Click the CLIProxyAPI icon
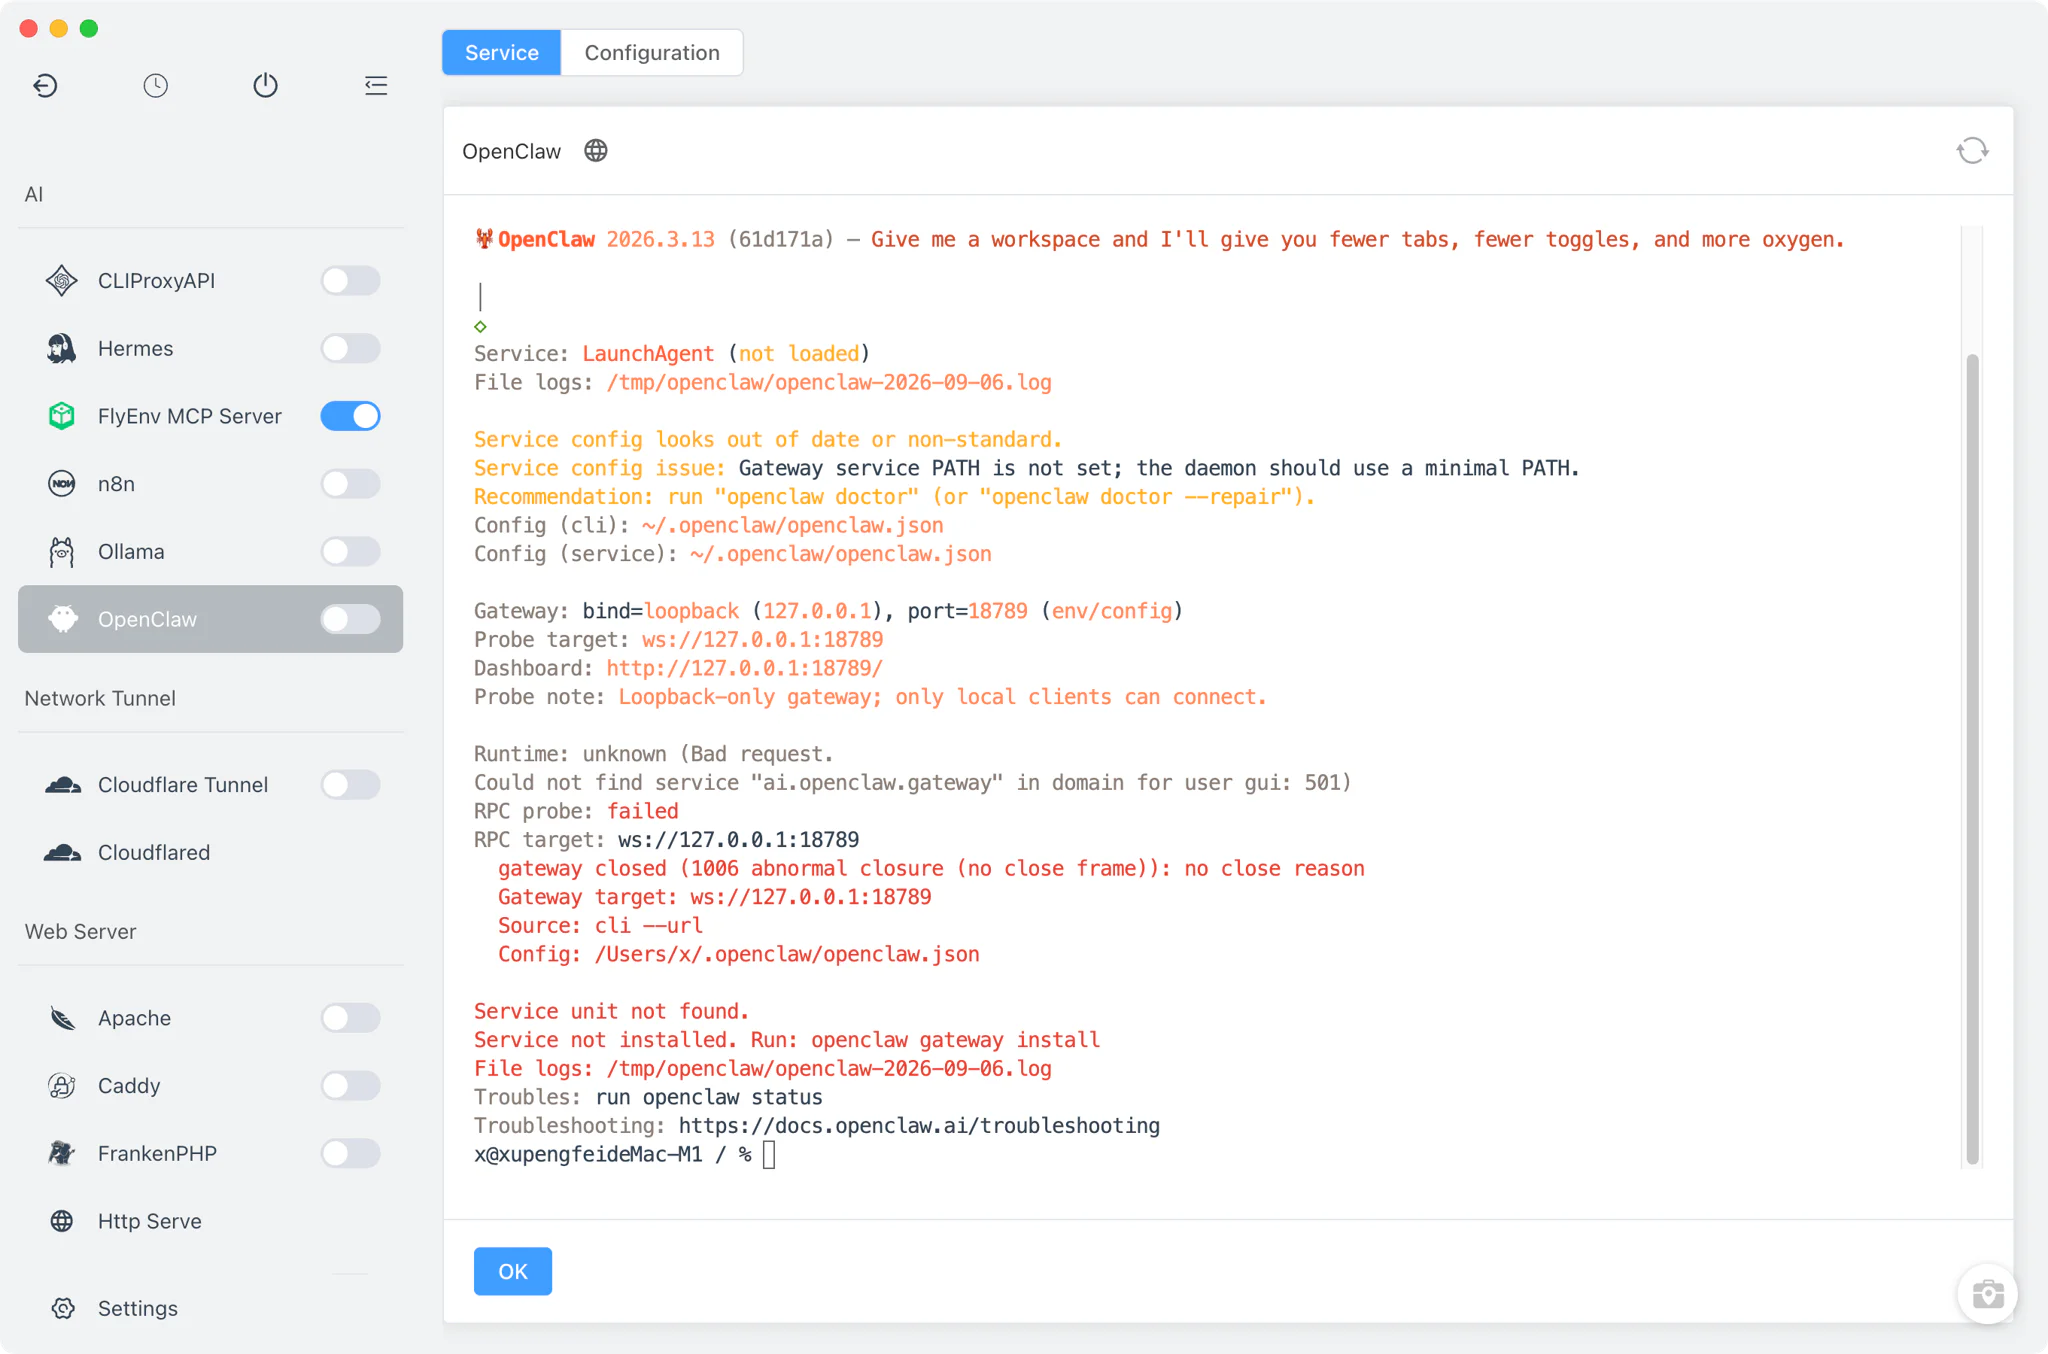Viewport: 2048px width, 1354px height. pyautogui.click(x=62, y=281)
